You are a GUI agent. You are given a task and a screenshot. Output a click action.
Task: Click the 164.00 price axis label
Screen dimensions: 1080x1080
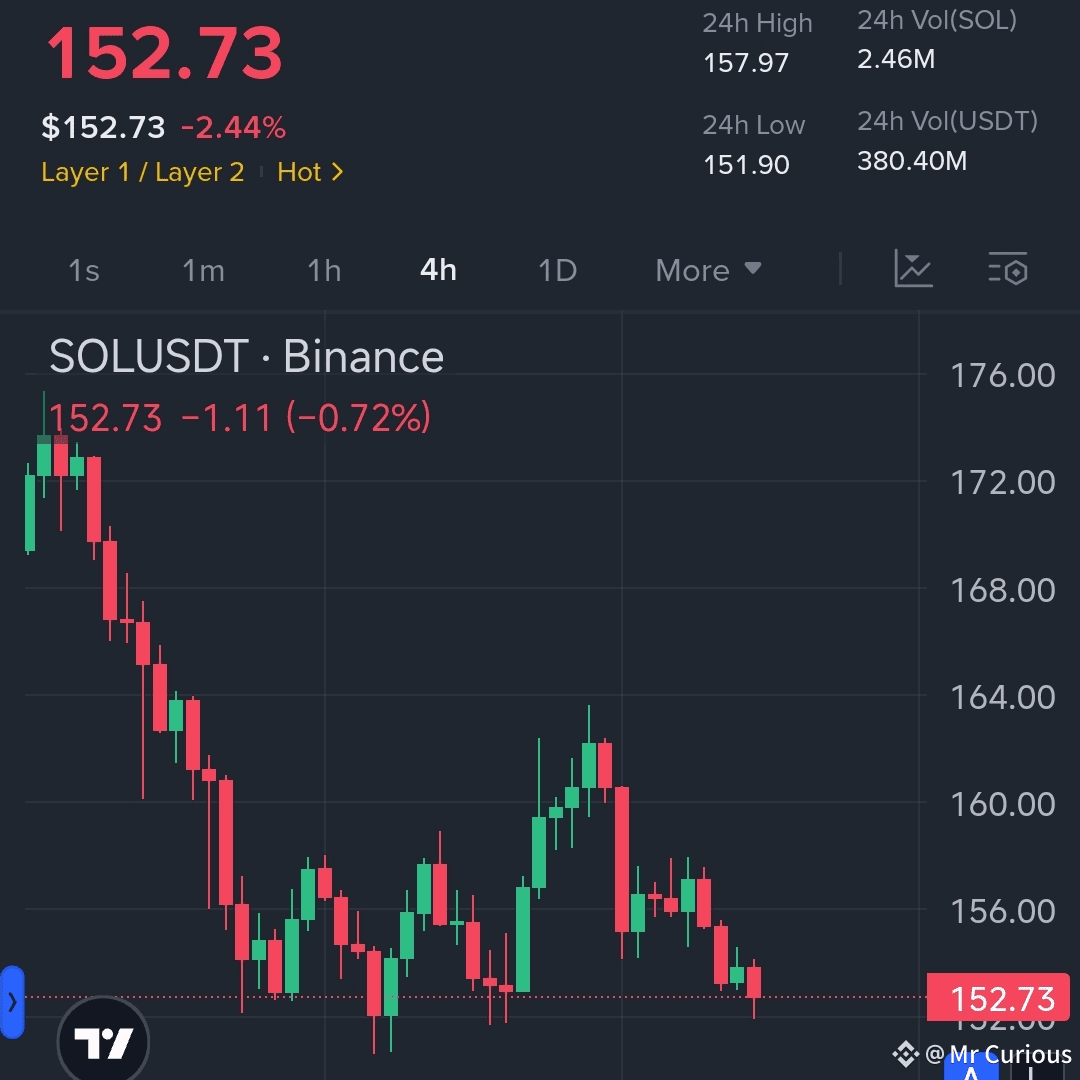[x=1003, y=698]
